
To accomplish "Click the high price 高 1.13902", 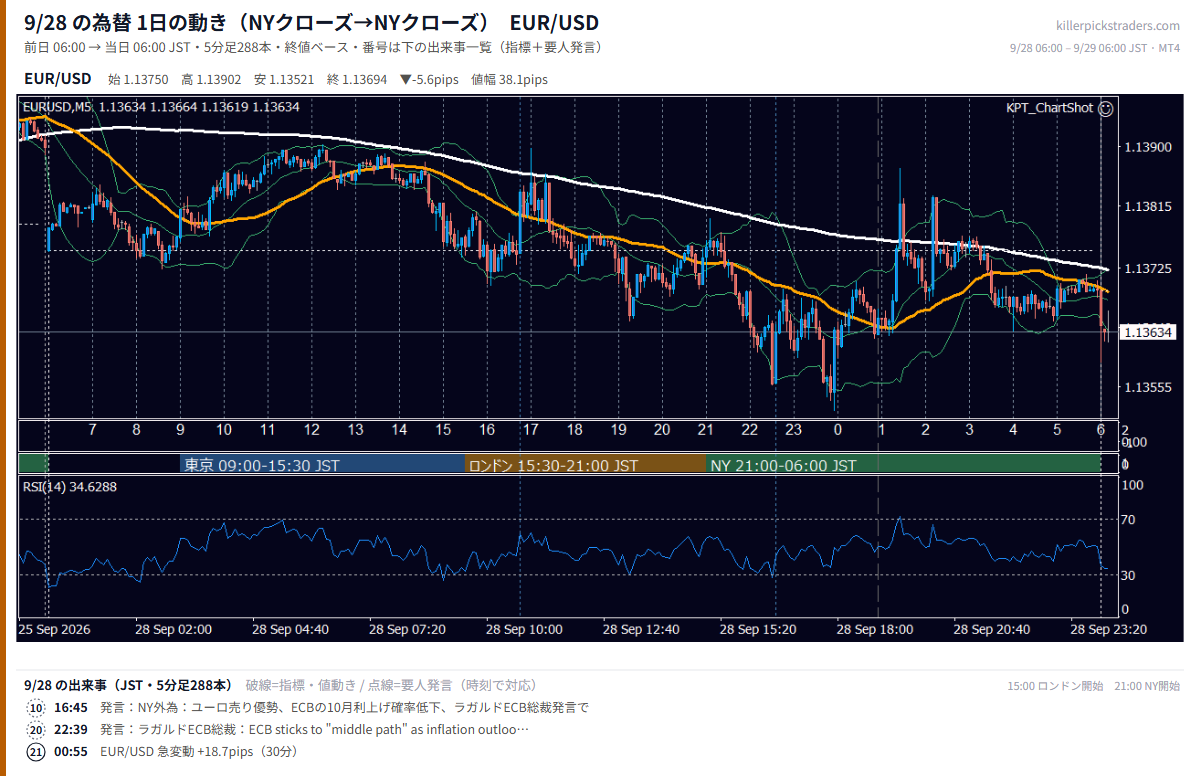I will 212,80.
